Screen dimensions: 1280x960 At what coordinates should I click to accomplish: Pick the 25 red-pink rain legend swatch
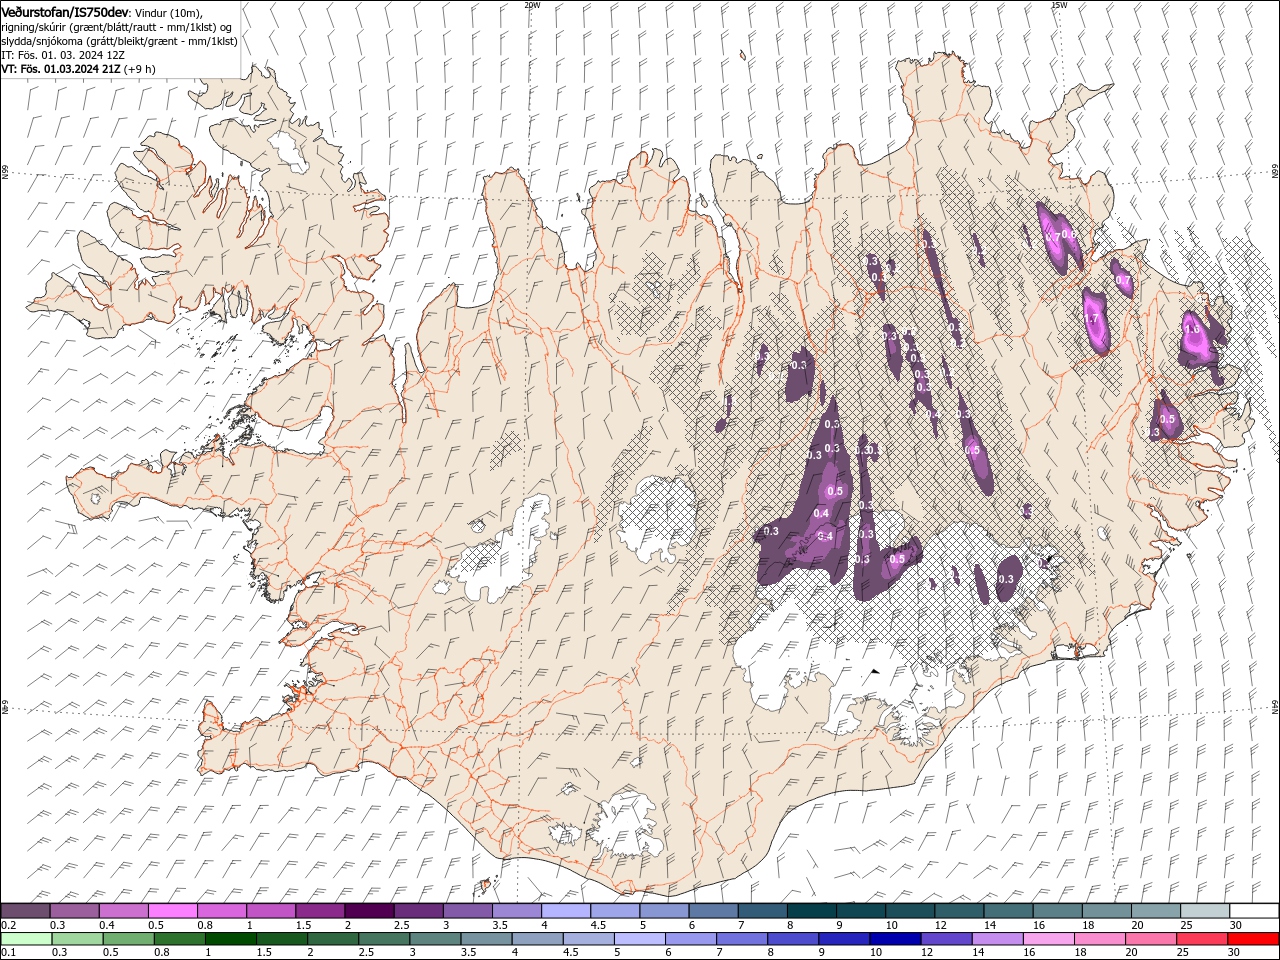click(1201, 939)
